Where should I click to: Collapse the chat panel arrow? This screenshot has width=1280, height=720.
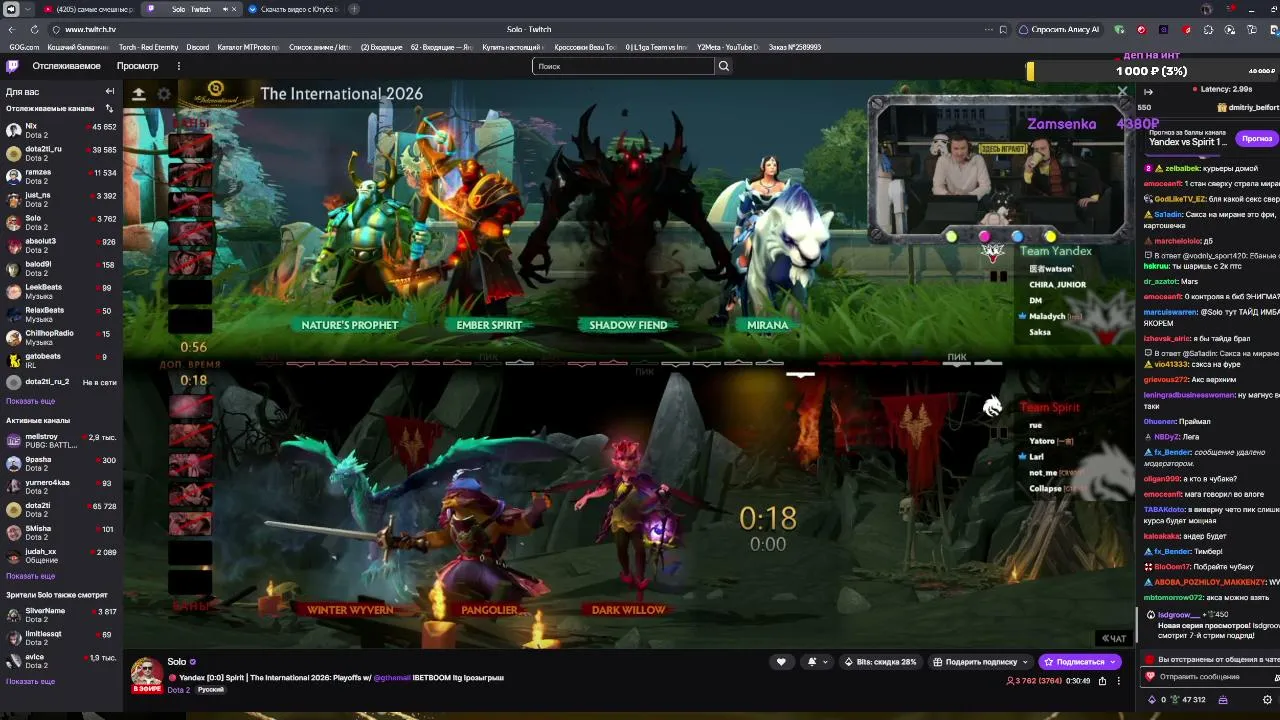1148,91
